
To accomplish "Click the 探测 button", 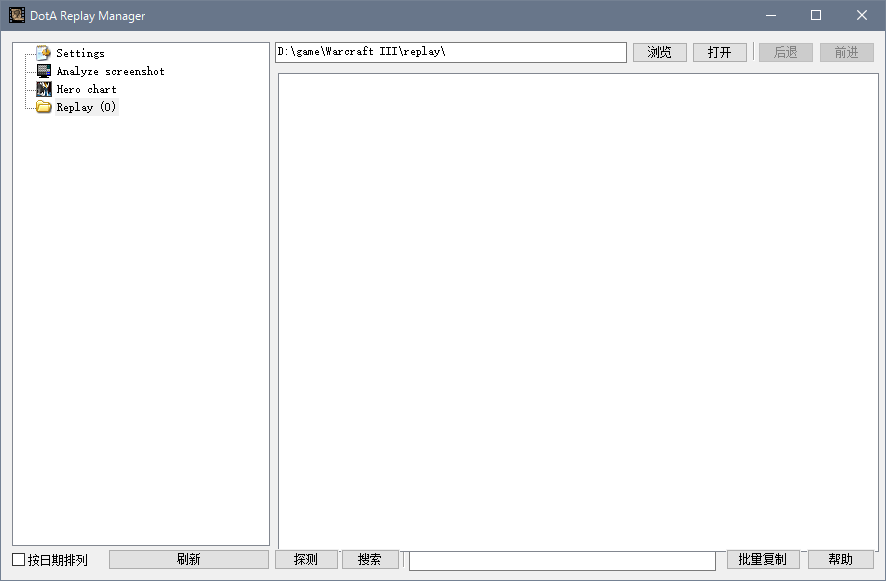I will click(x=306, y=560).
